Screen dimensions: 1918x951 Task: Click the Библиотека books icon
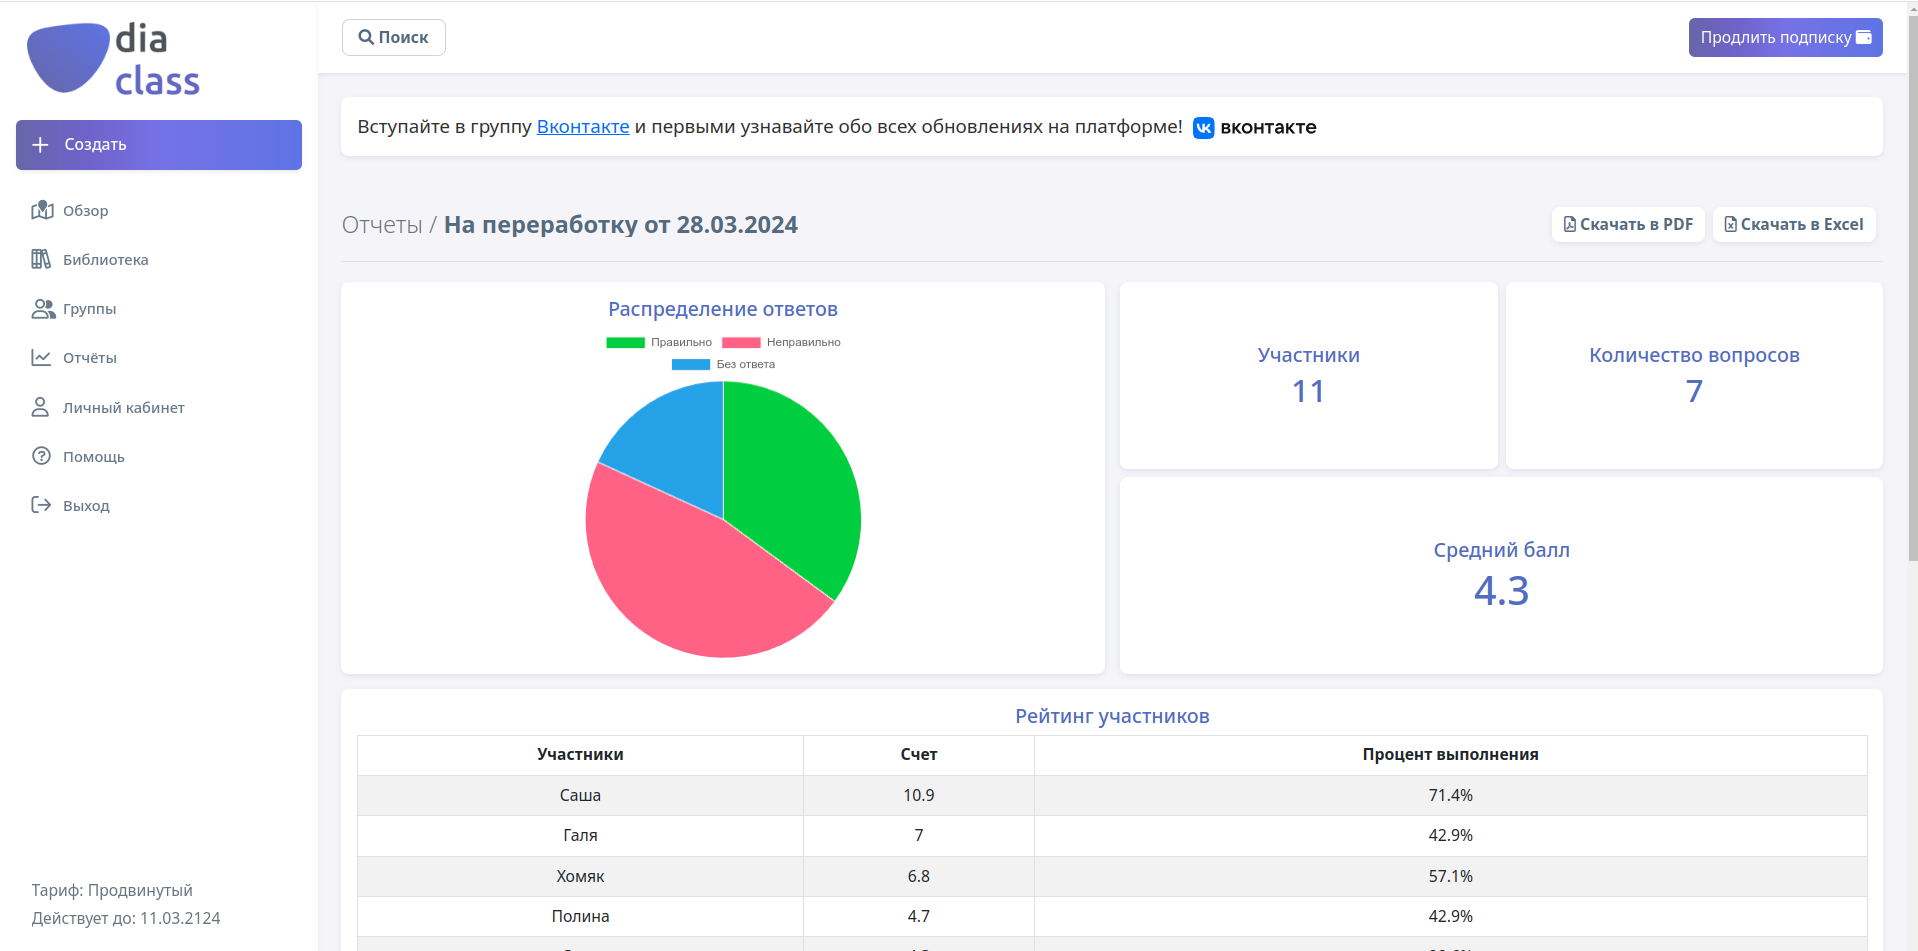point(41,259)
